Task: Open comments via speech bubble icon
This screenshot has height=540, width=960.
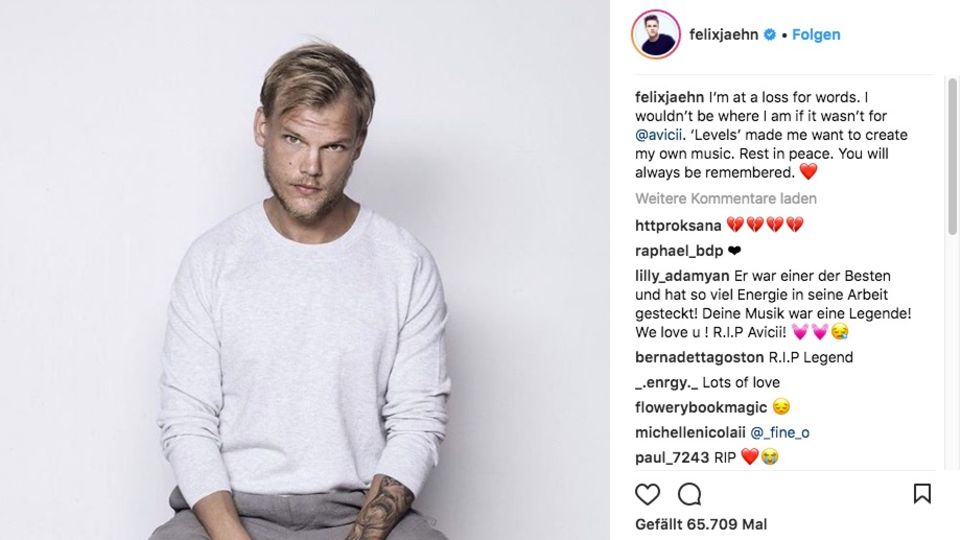Action: tap(689, 494)
